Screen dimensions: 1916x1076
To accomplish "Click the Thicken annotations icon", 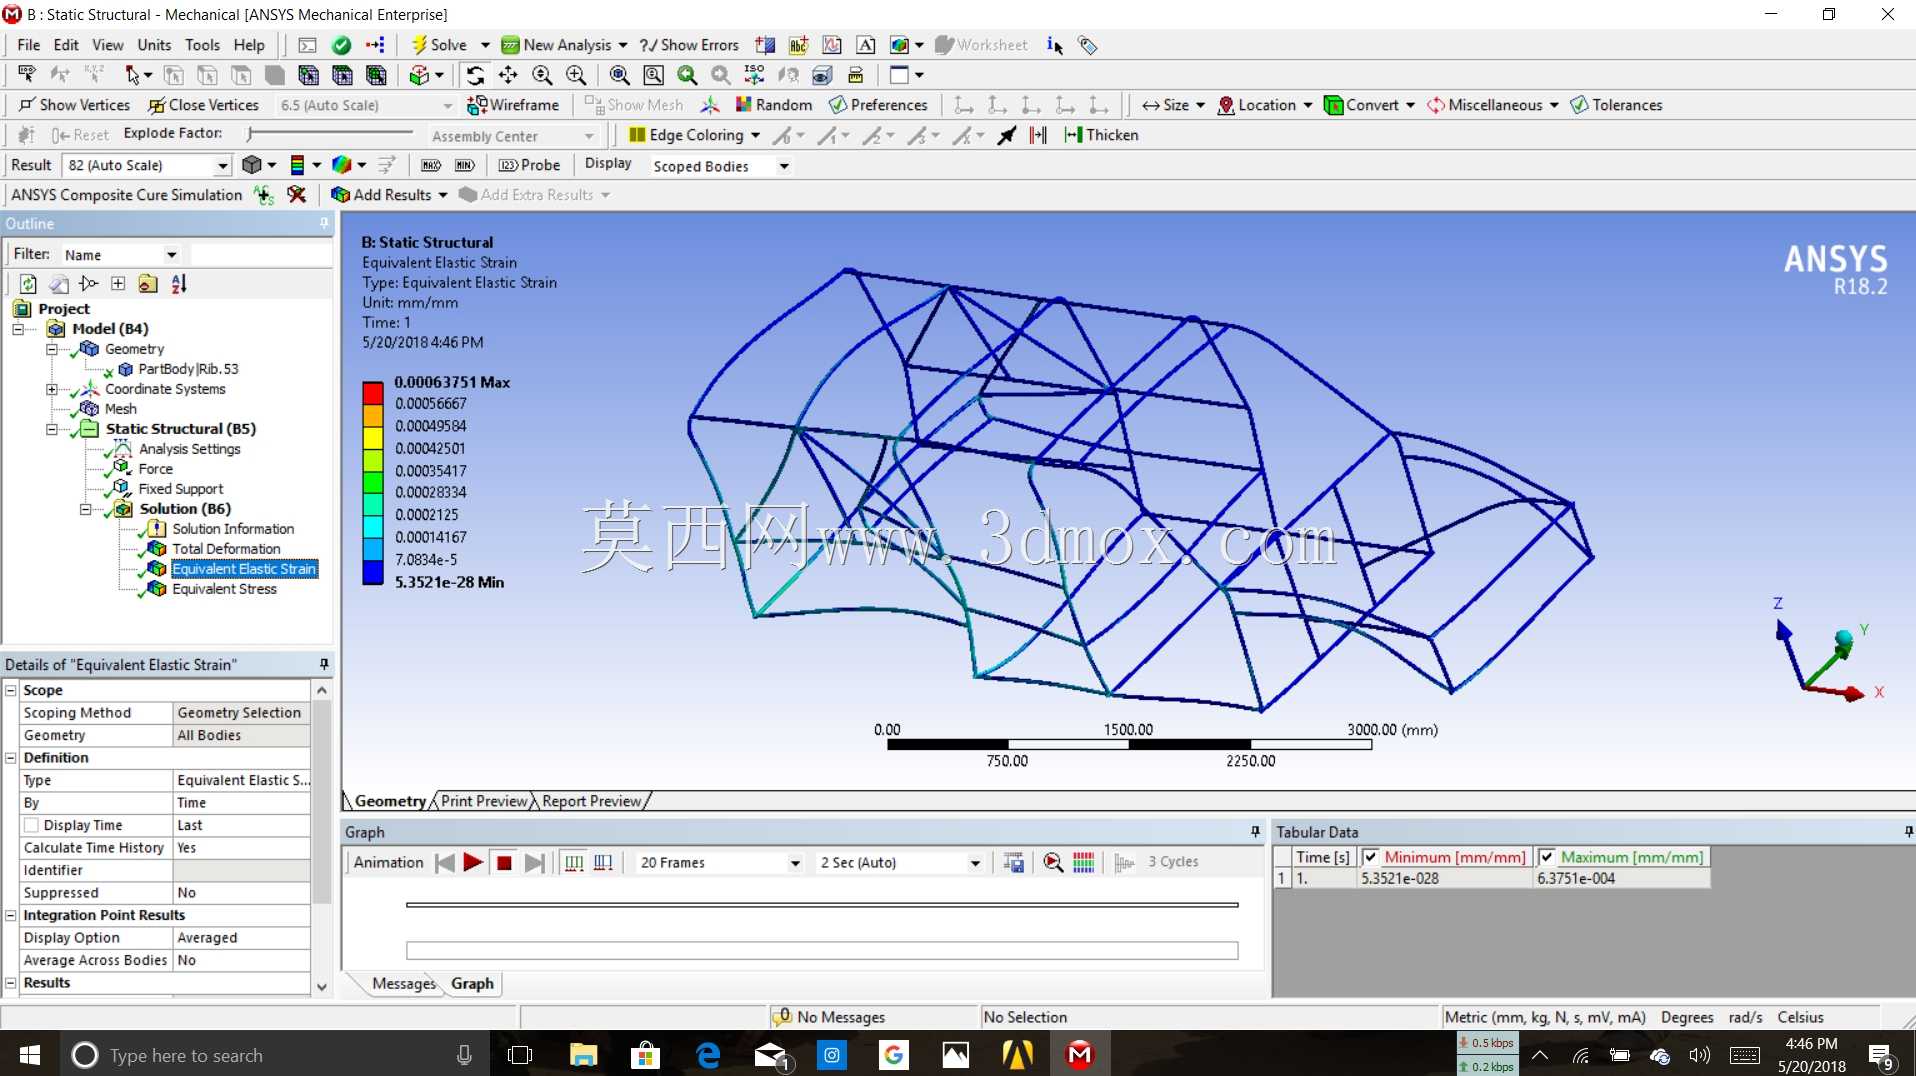I will click(x=1101, y=135).
